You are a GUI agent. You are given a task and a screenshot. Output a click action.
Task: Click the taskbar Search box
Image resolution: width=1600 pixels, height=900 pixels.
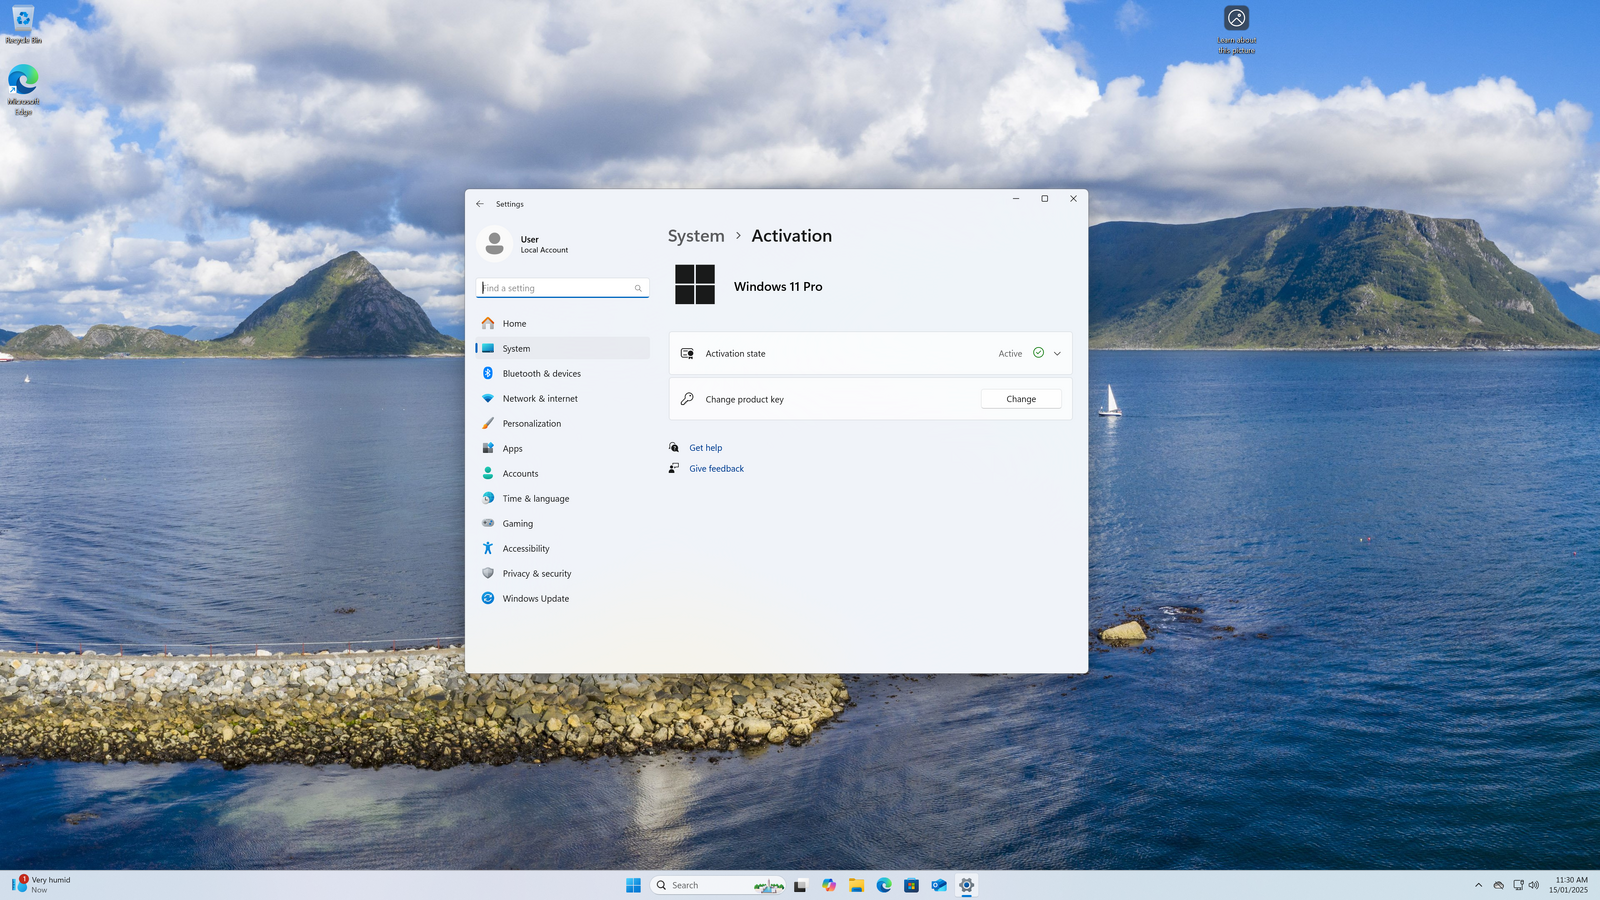click(x=718, y=885)
